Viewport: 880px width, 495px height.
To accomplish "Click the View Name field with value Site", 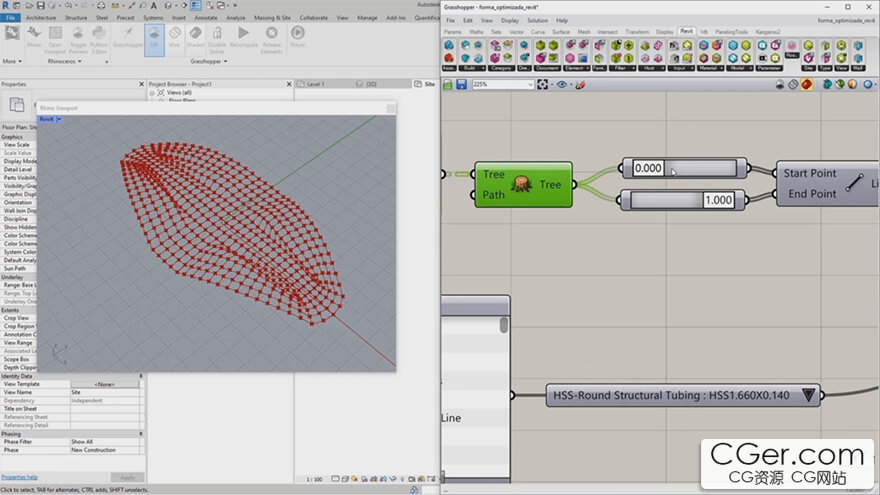I will tap(105, 392).
